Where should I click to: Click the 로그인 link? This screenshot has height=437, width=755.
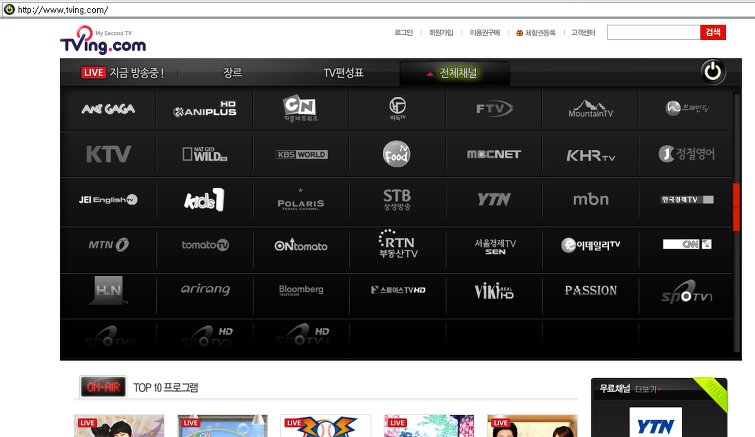point(404,33)
